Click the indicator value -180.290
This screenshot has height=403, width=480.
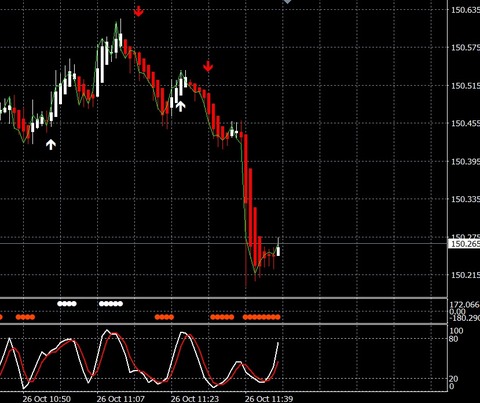465,318
